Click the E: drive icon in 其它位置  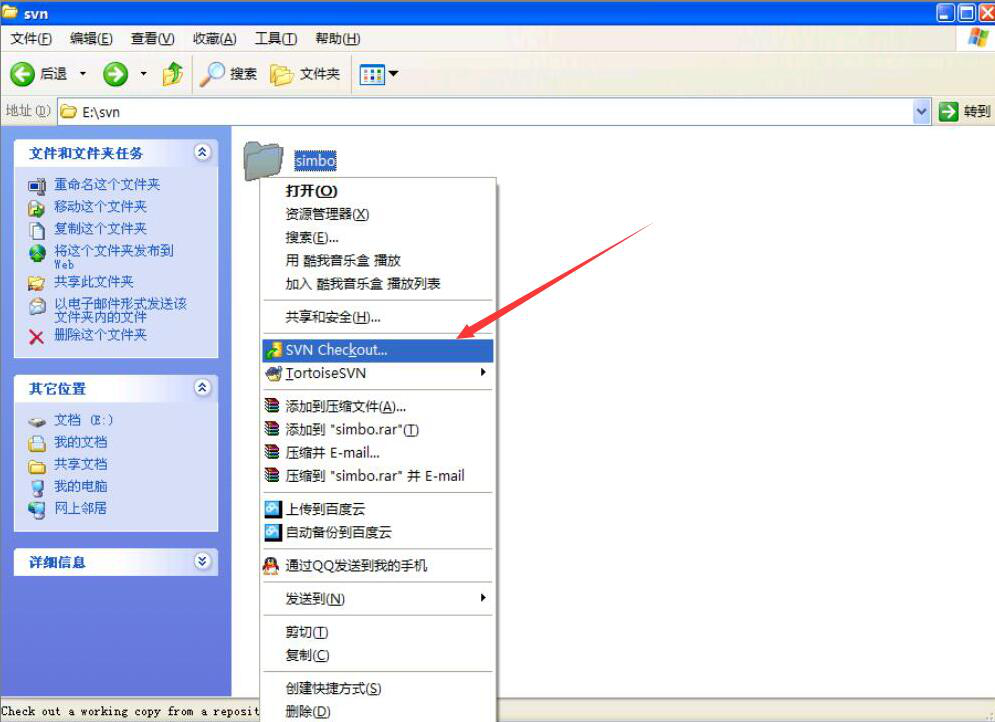coord(37,421)
